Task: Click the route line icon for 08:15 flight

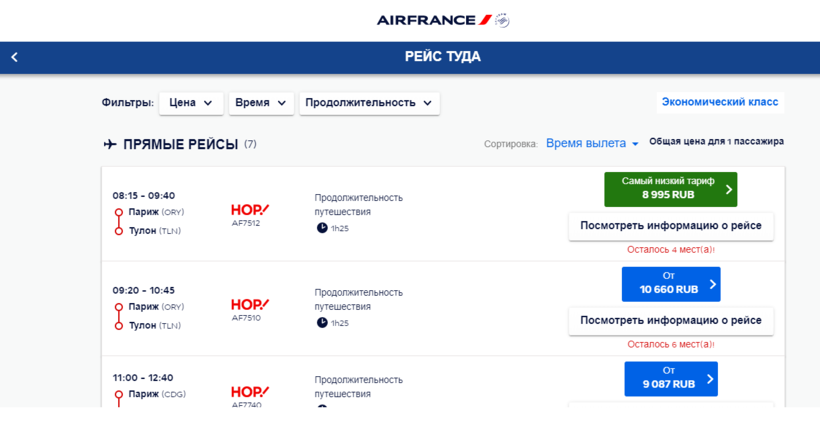Action: tap(119, 221)
